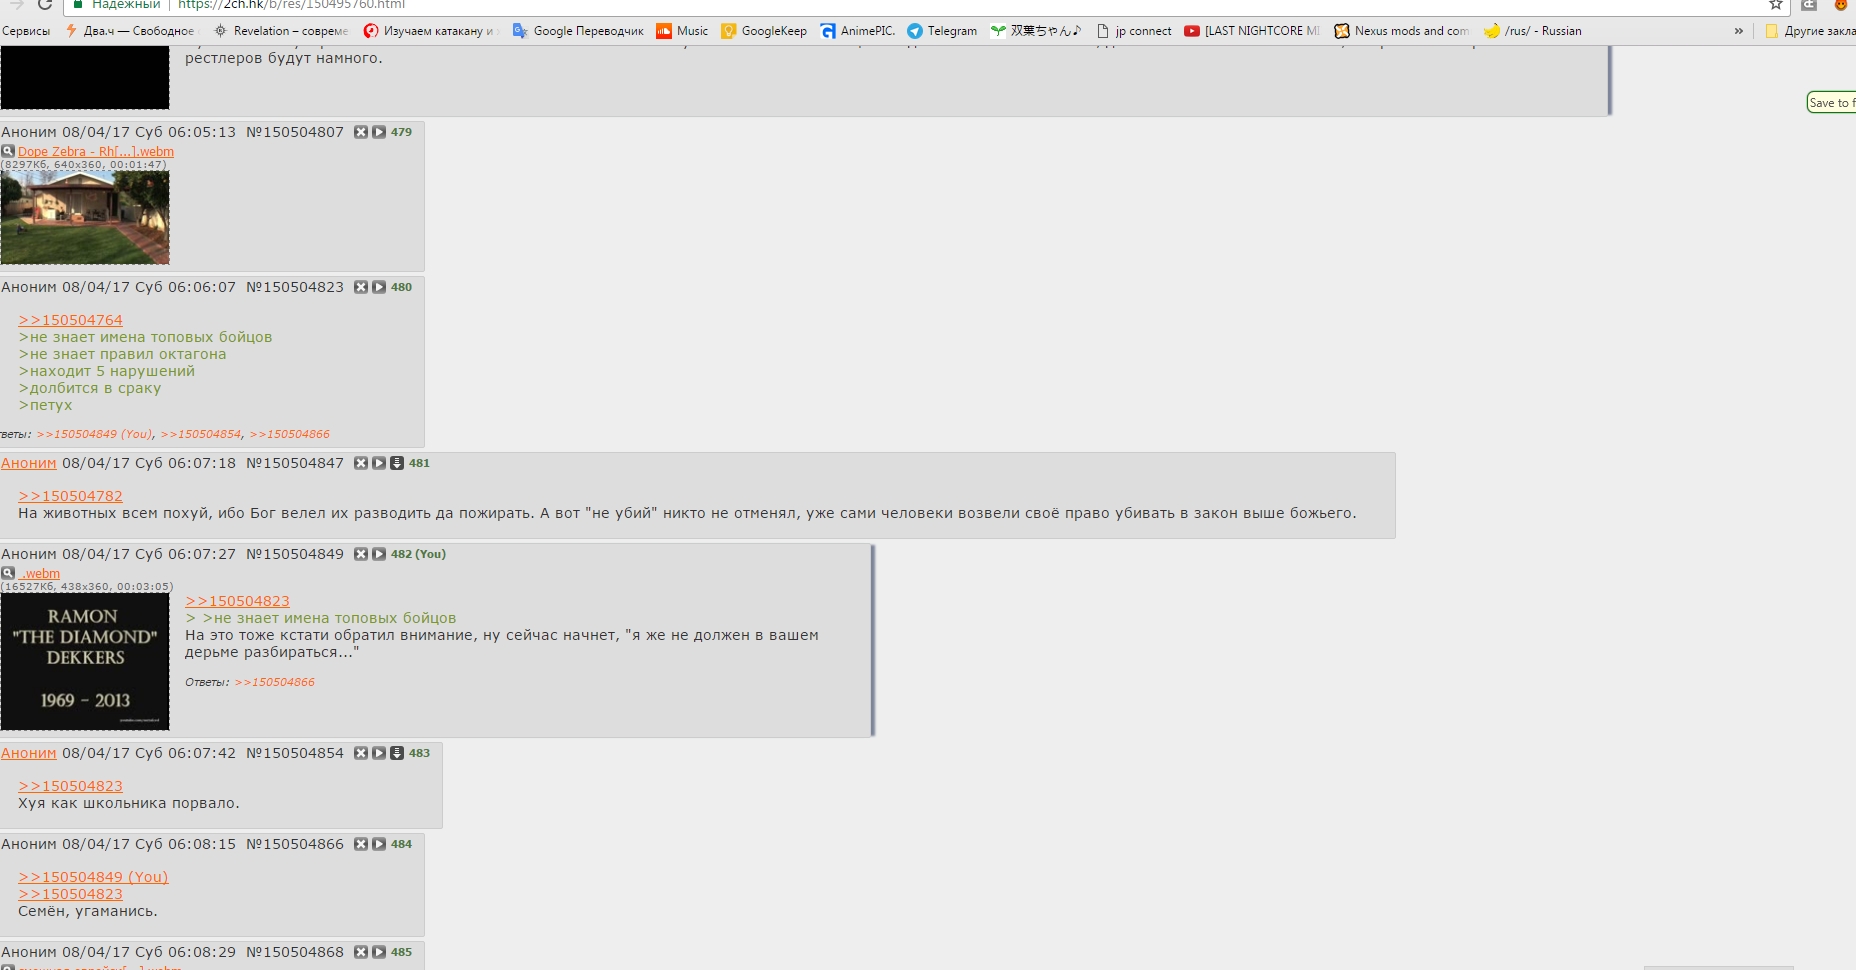The width and height of the screenshot is (1856, 970).
Task: Open the Другие закладки bookmarks folder
Action: point(1810,31)
